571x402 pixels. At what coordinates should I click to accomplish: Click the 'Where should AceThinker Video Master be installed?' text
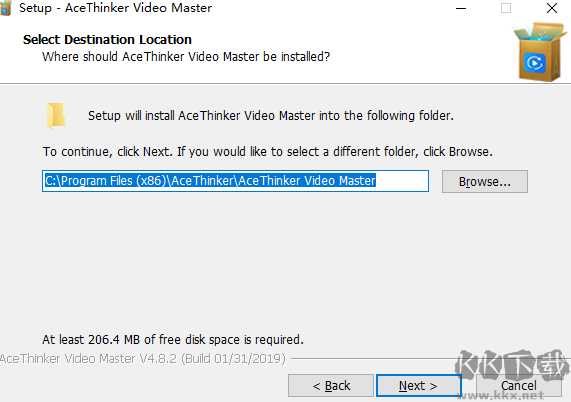[x=186, y=57]
